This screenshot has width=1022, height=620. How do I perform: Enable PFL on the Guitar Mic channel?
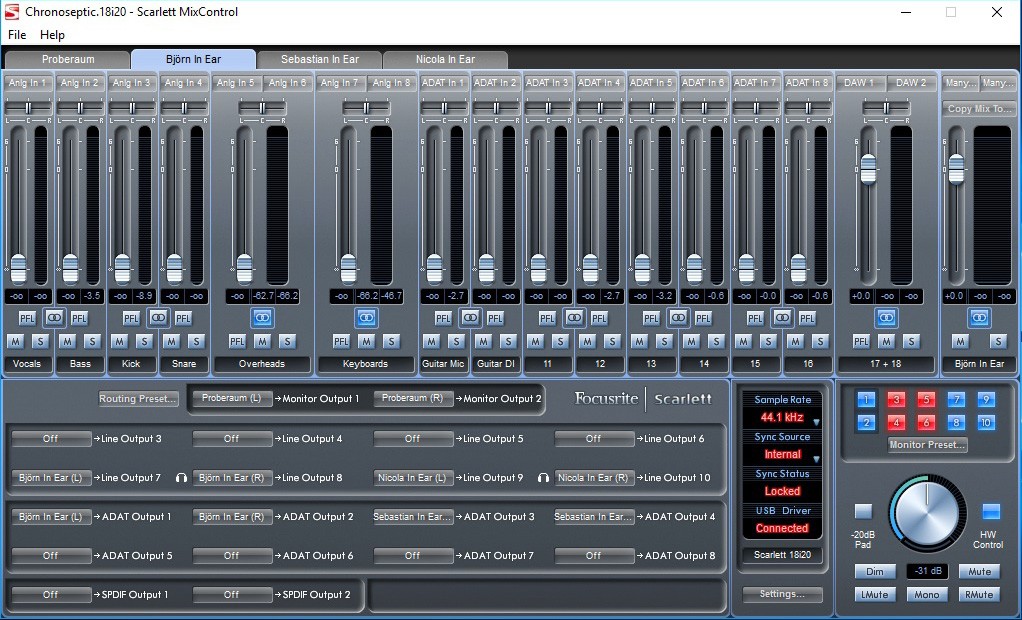point(443,318)
